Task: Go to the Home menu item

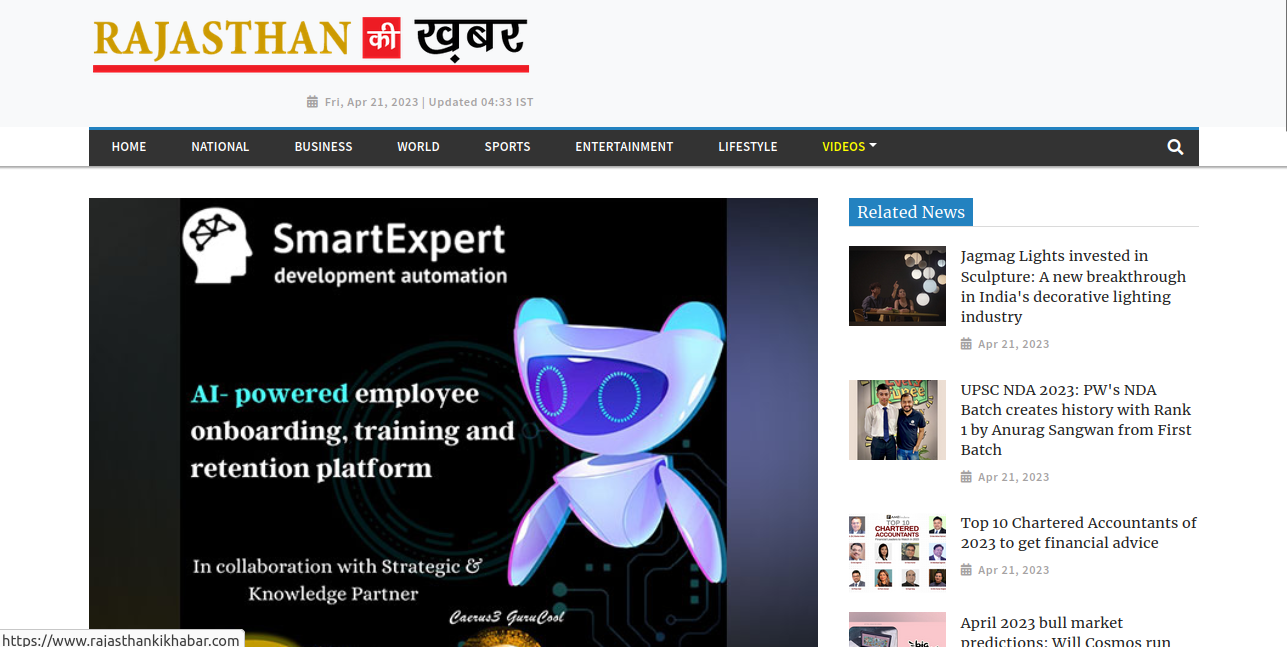Action: (129, 147)
